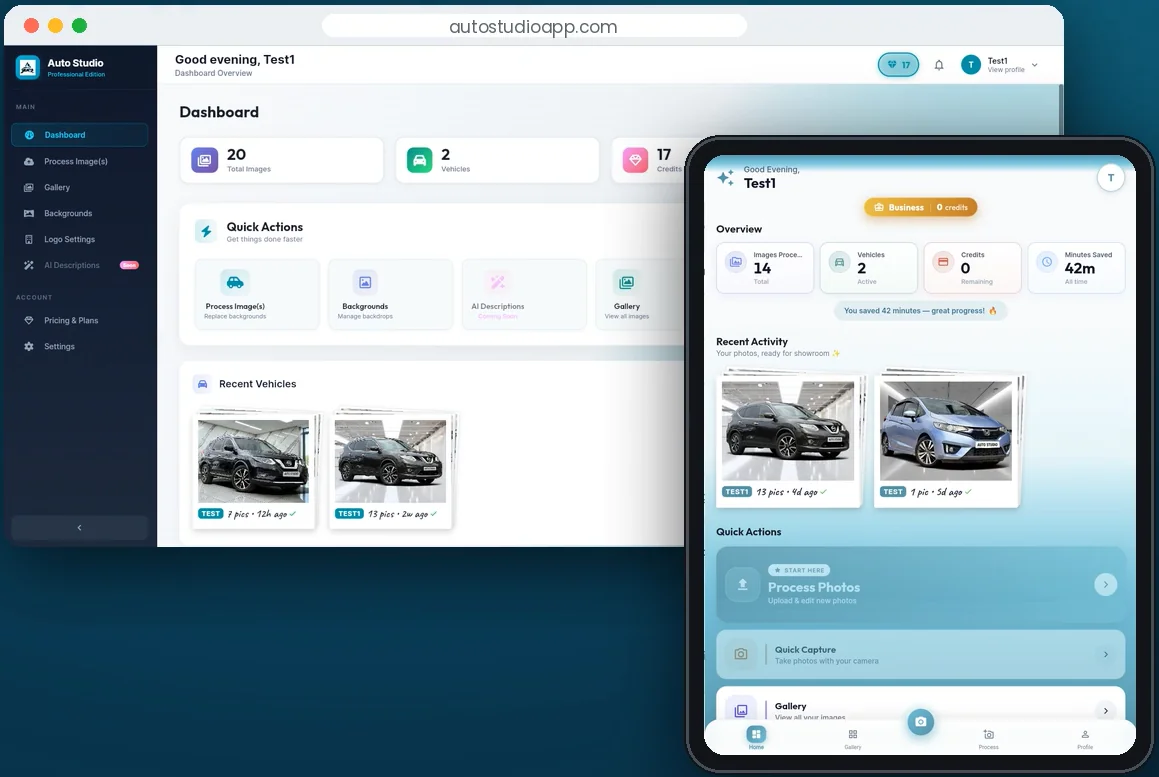Click the Process Image(s) cloud icon in sidebar
Viewport: 1159px width, 777px height.
click(29, 161)
